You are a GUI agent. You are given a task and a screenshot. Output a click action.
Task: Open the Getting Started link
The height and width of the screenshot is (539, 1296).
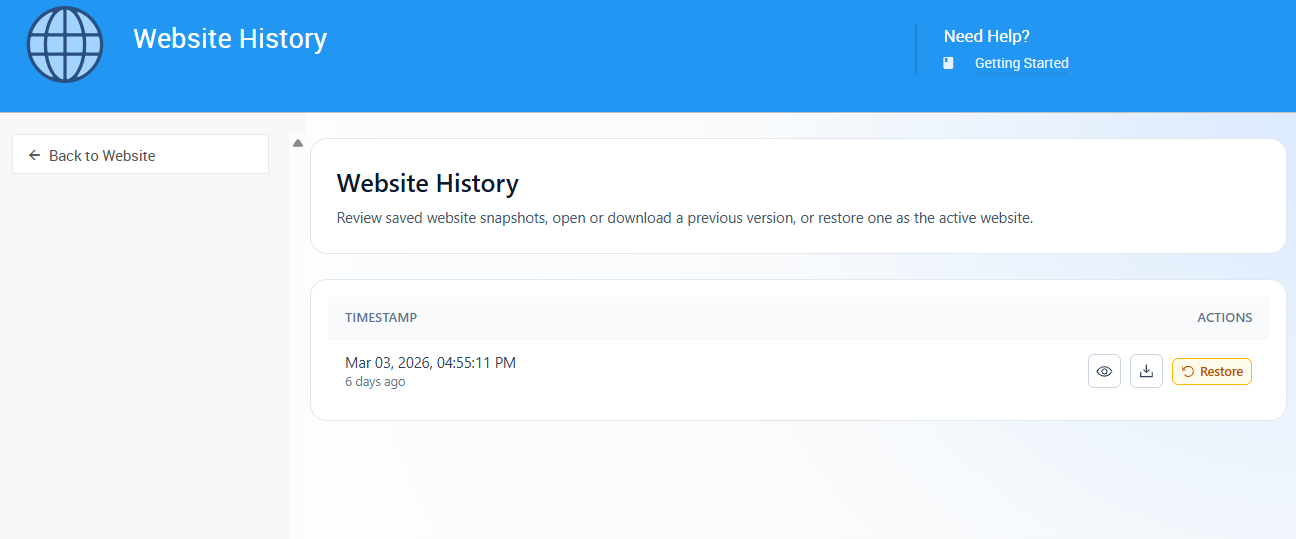1021,63
